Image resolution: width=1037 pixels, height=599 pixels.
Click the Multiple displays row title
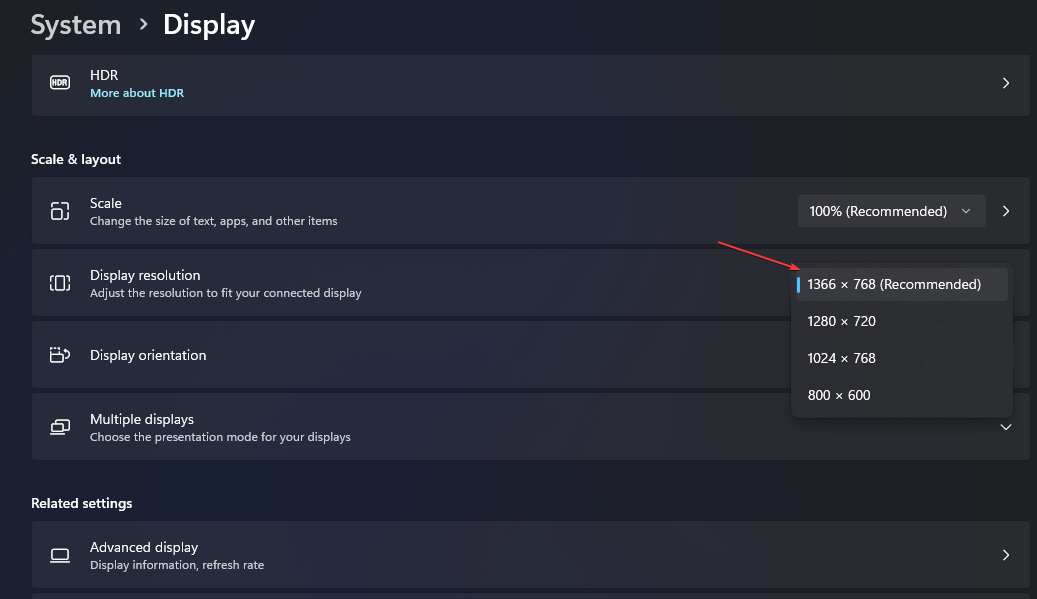pos(142,419)
